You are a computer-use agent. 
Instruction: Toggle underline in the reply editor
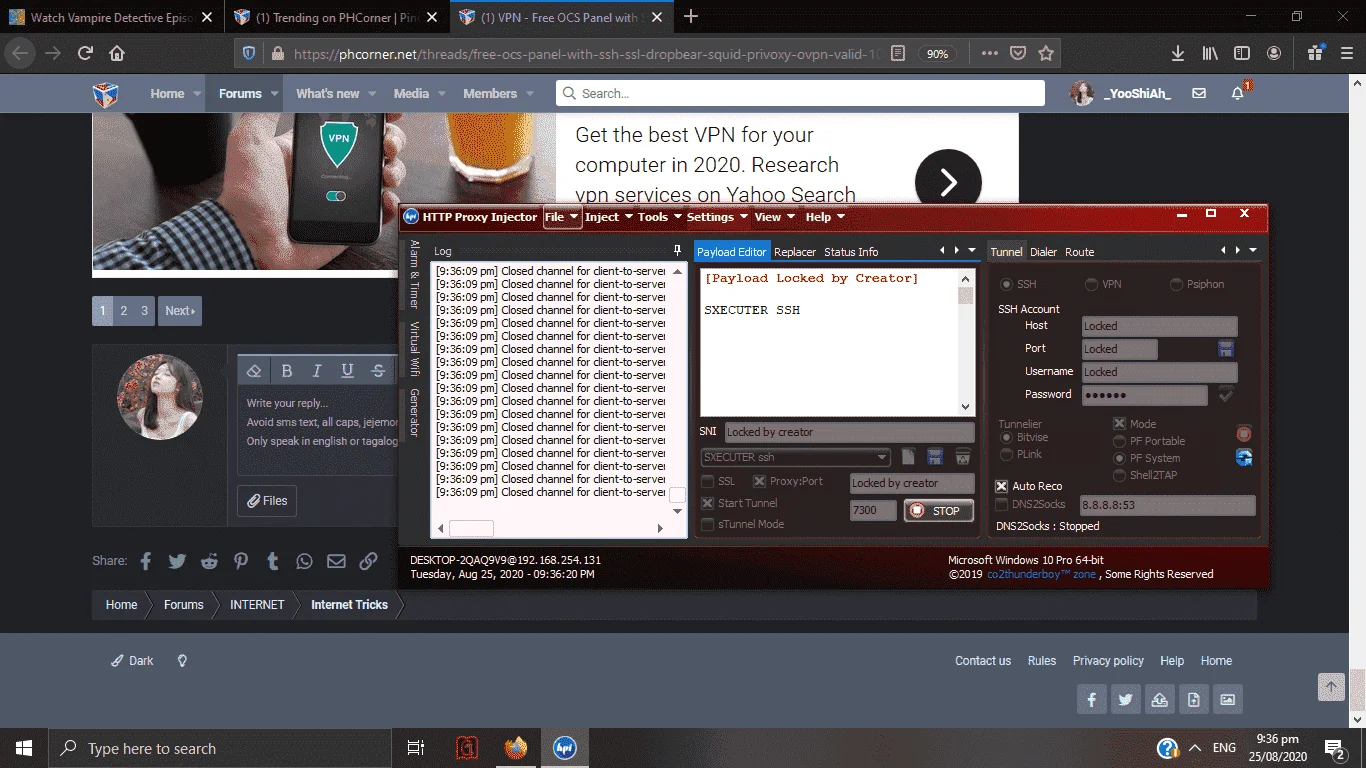pos(347,371)
